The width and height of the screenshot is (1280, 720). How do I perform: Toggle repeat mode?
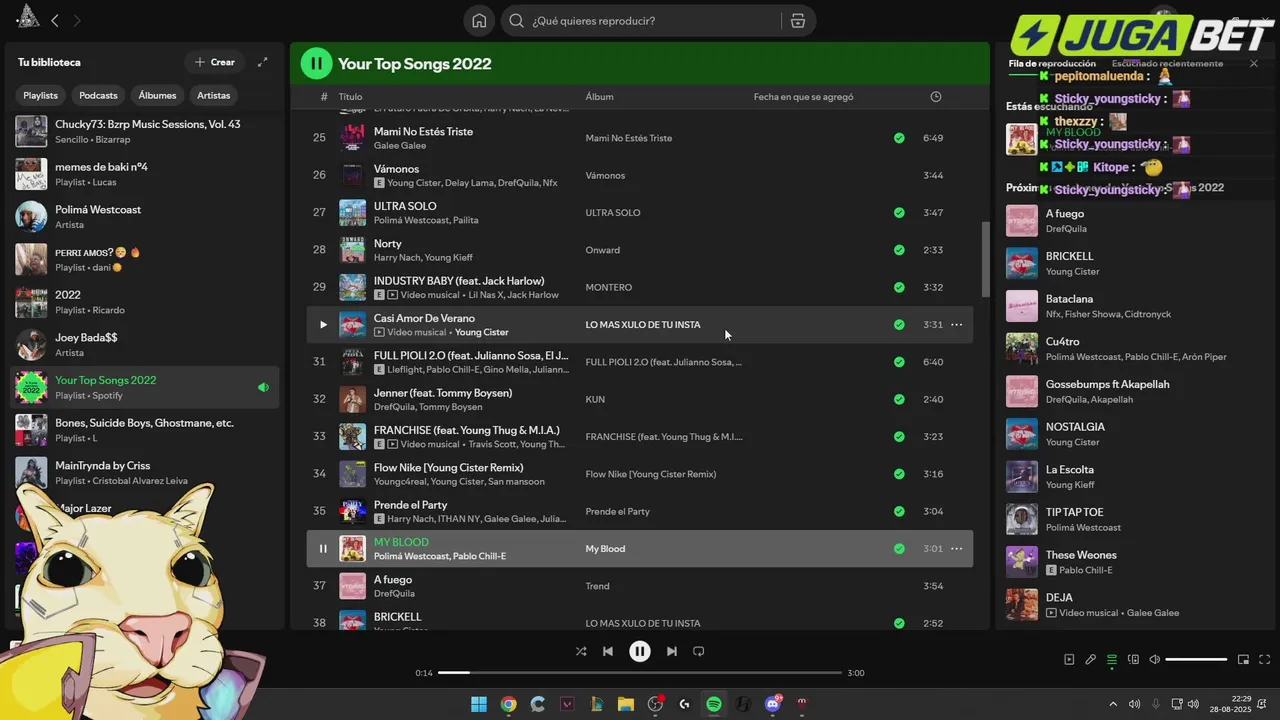699,651
